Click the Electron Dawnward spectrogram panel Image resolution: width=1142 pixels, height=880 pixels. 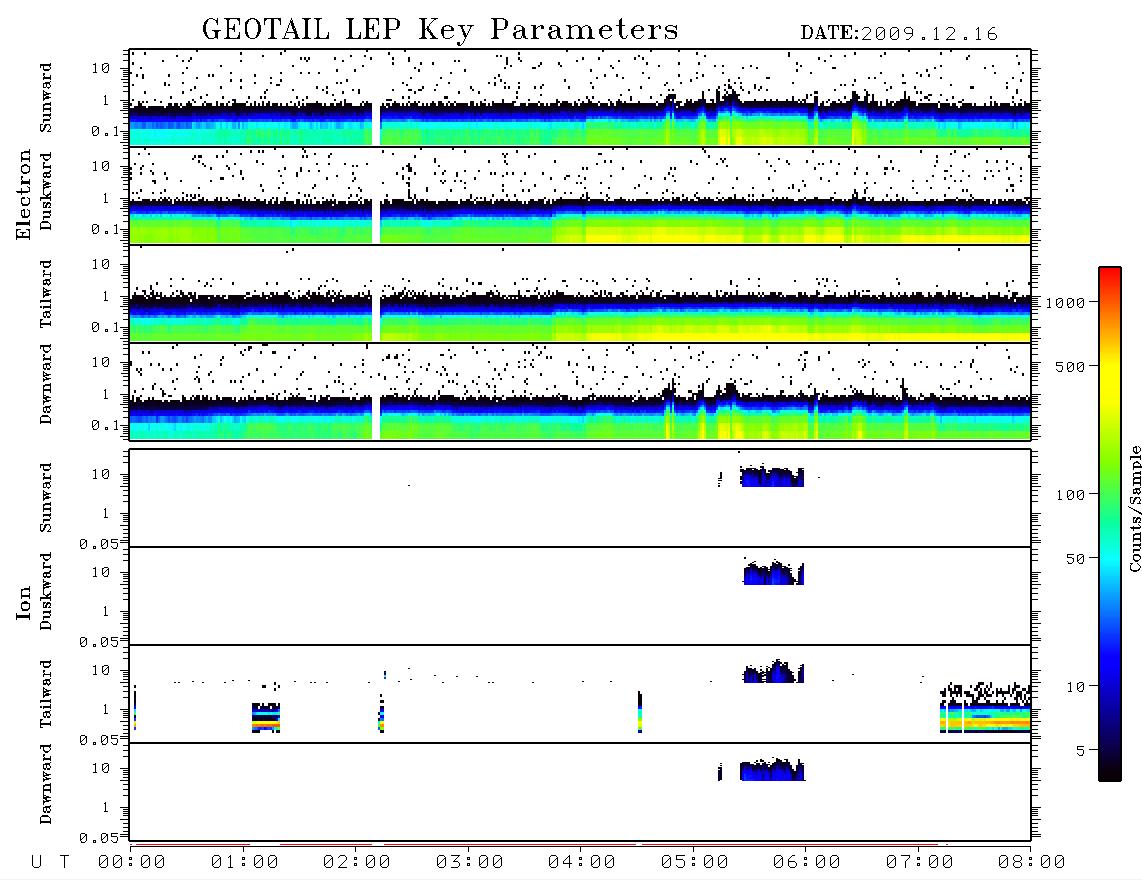[580, 391]
